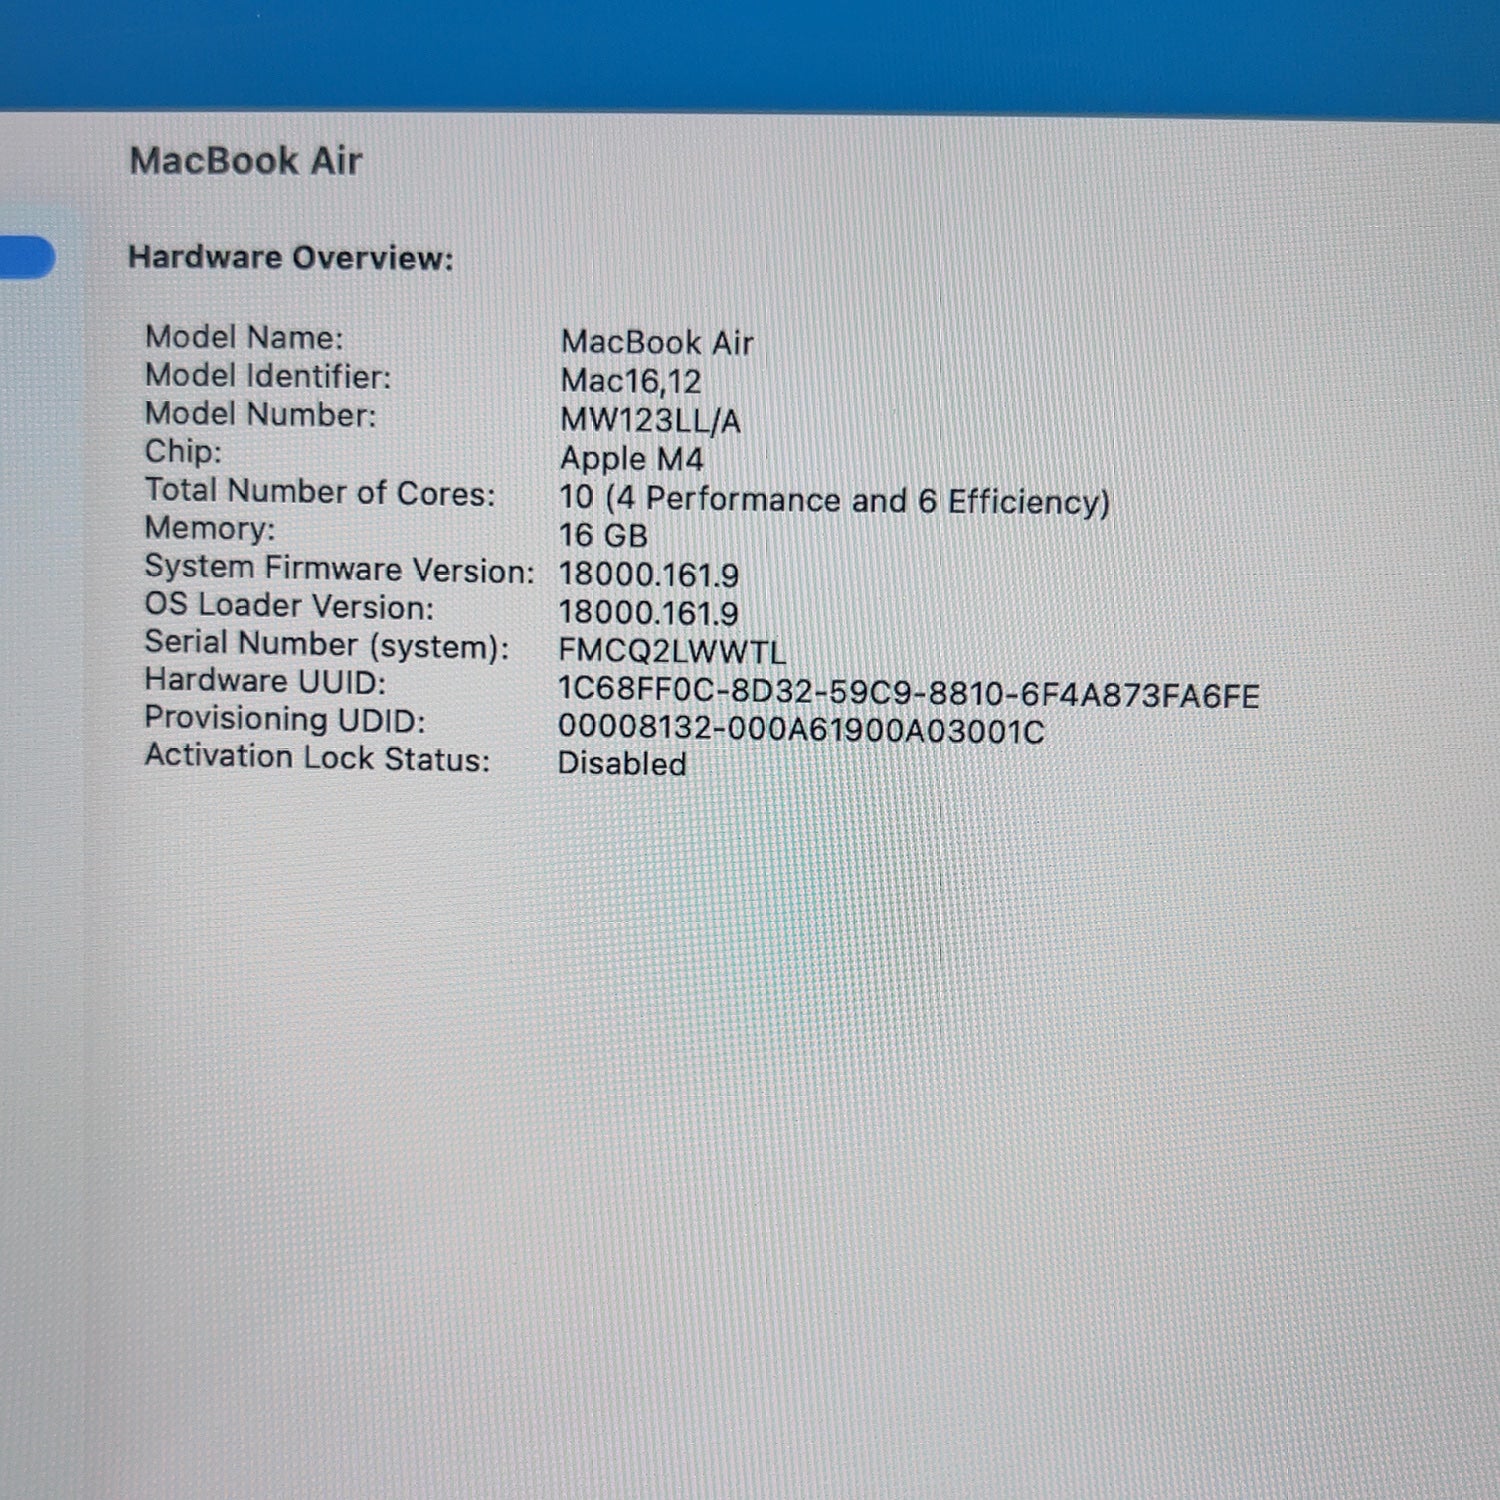This screenshot has width=1500, height=1500.
Task: Select the UUID starting with 1C68FF0C
Action: 909,695
